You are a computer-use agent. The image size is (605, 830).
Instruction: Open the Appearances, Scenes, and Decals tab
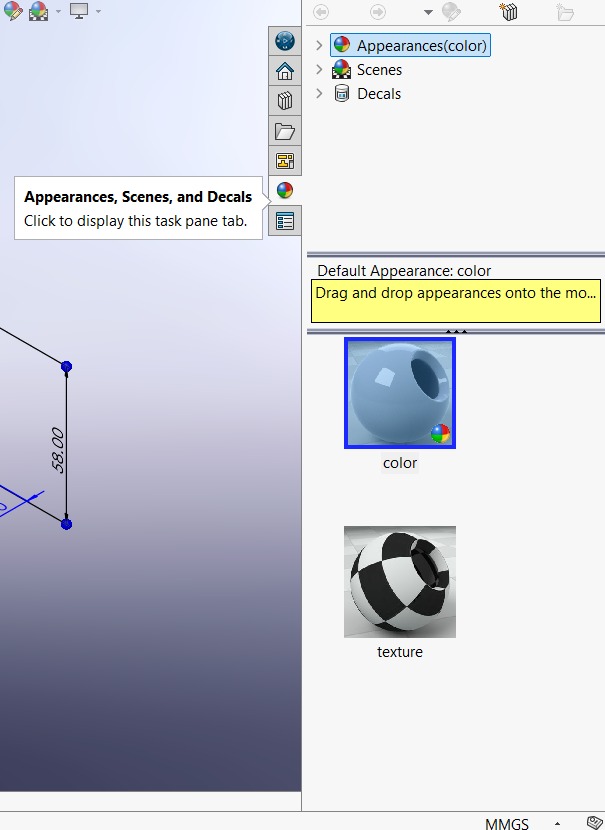coord(285,190)
